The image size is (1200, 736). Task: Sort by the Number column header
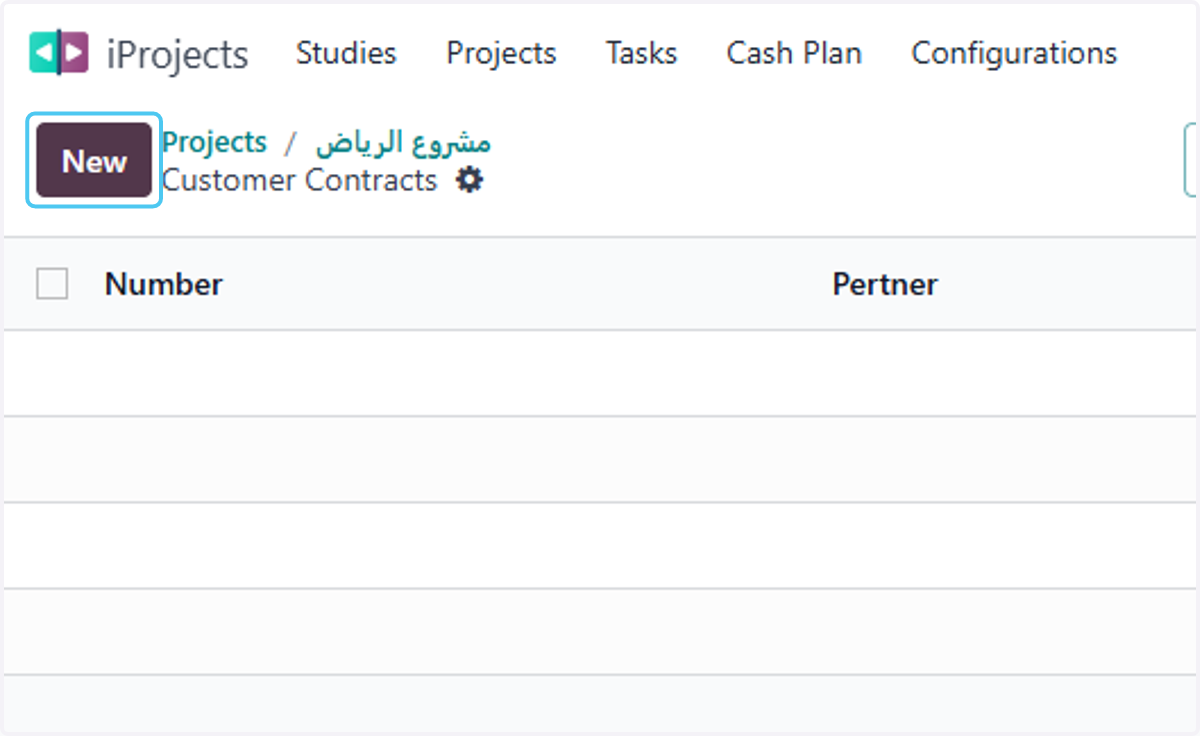pyautogui.click(x=164, y=284)
